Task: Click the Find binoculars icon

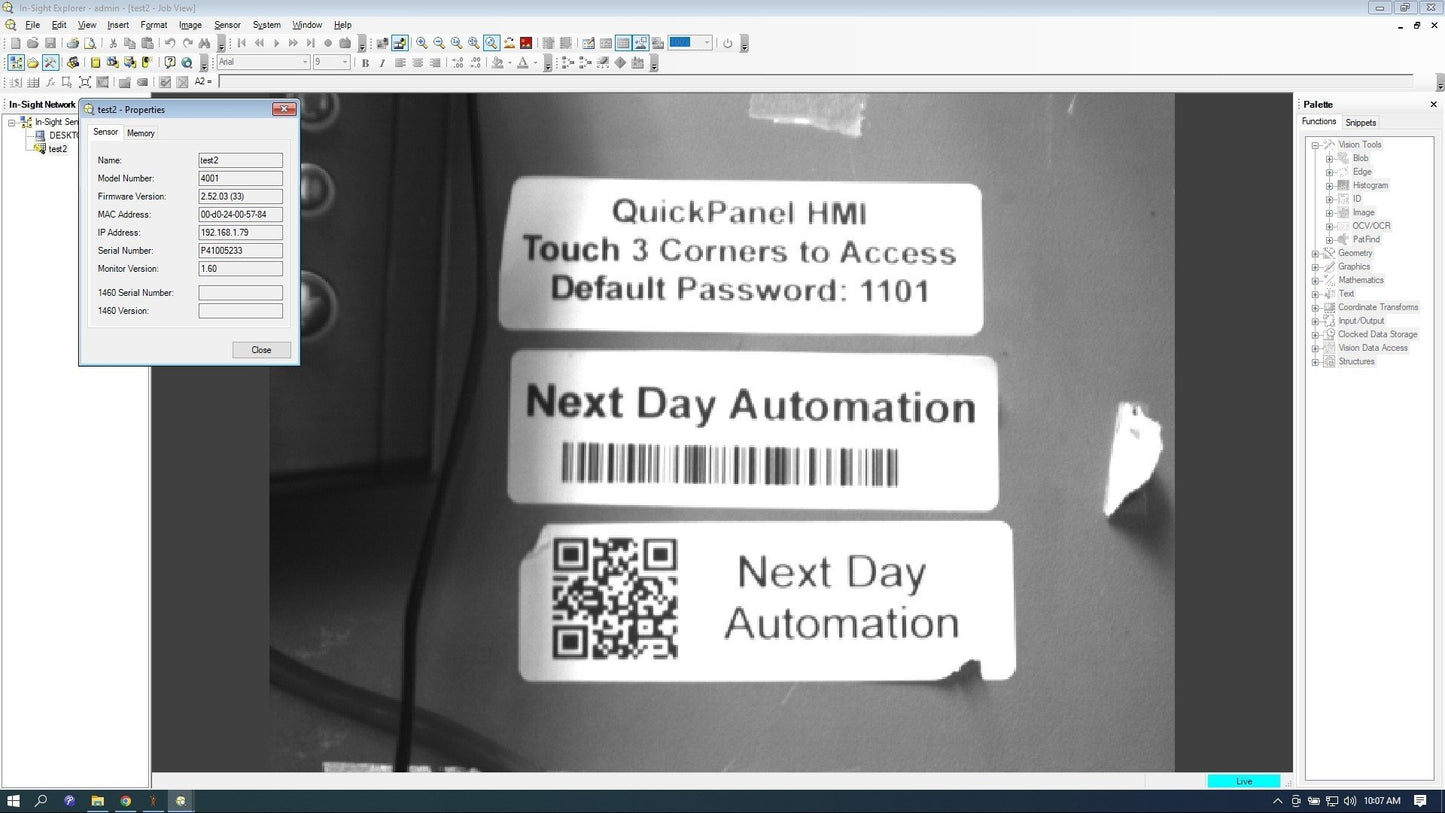Action: [205, 43]
